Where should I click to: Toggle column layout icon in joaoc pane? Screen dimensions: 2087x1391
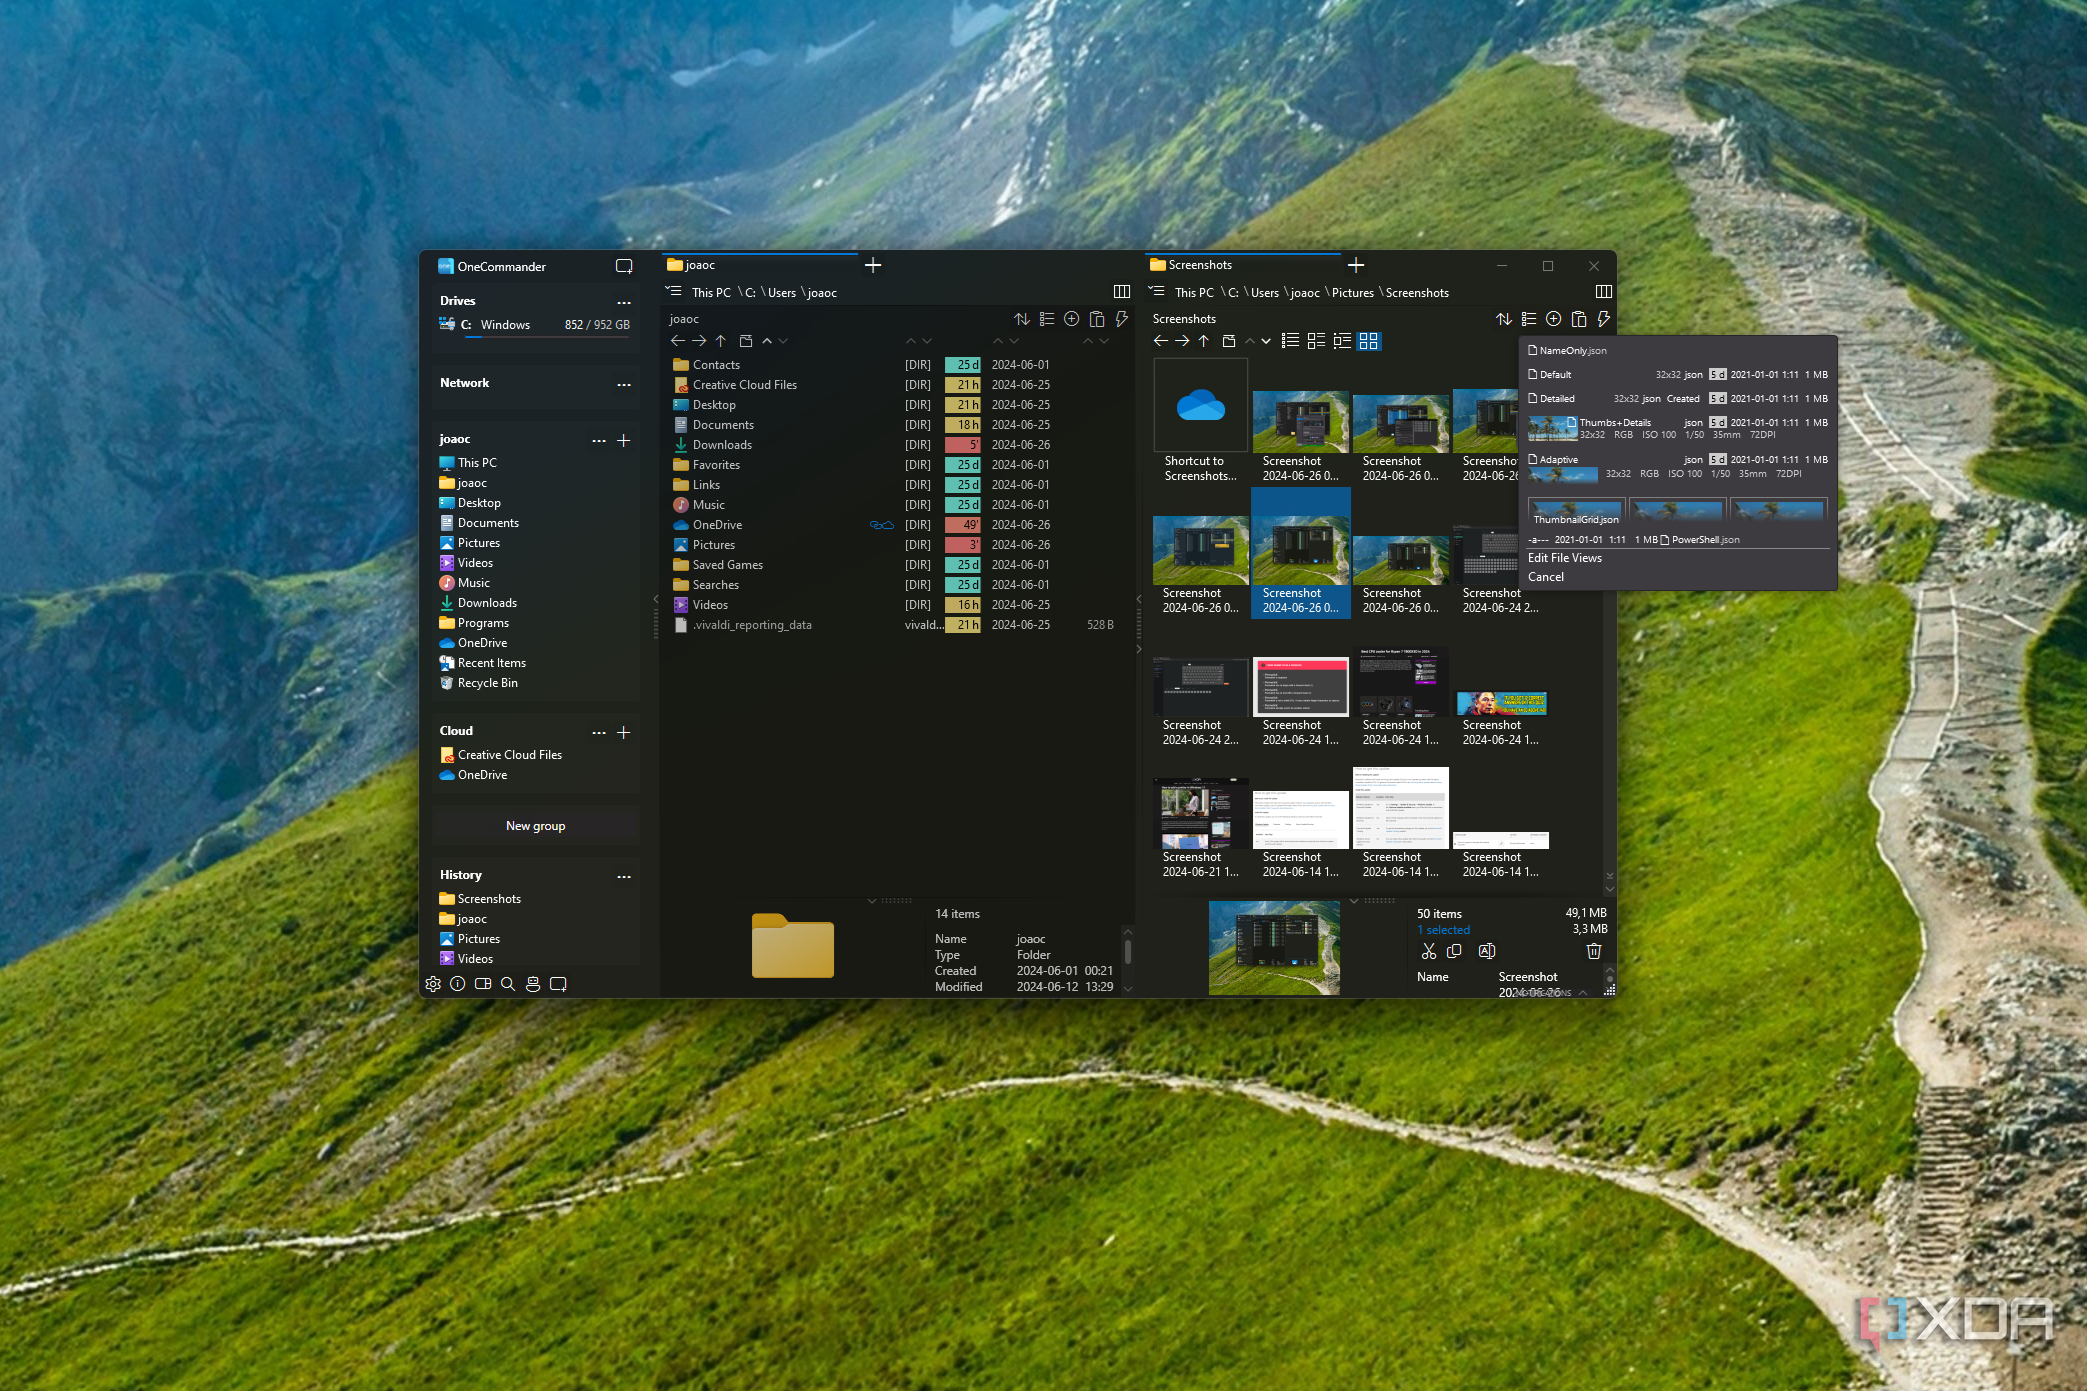(1122, 292)
